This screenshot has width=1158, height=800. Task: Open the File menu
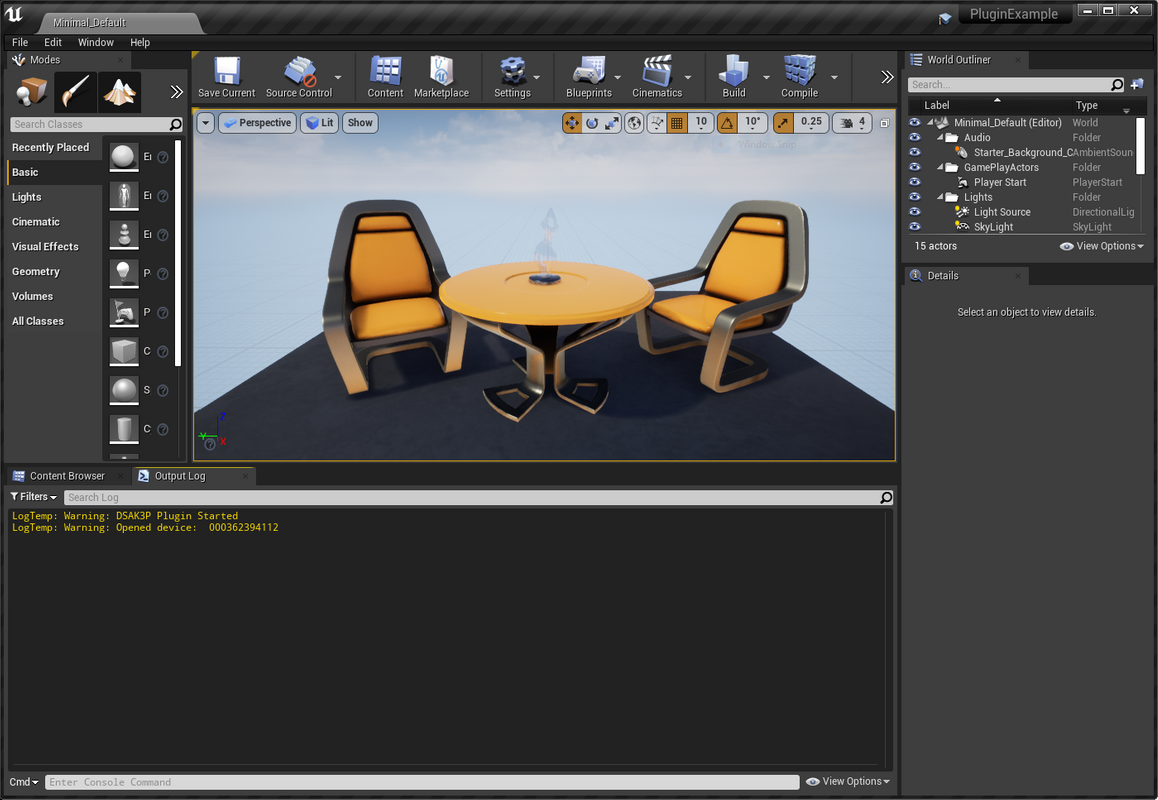coord(20,42)
